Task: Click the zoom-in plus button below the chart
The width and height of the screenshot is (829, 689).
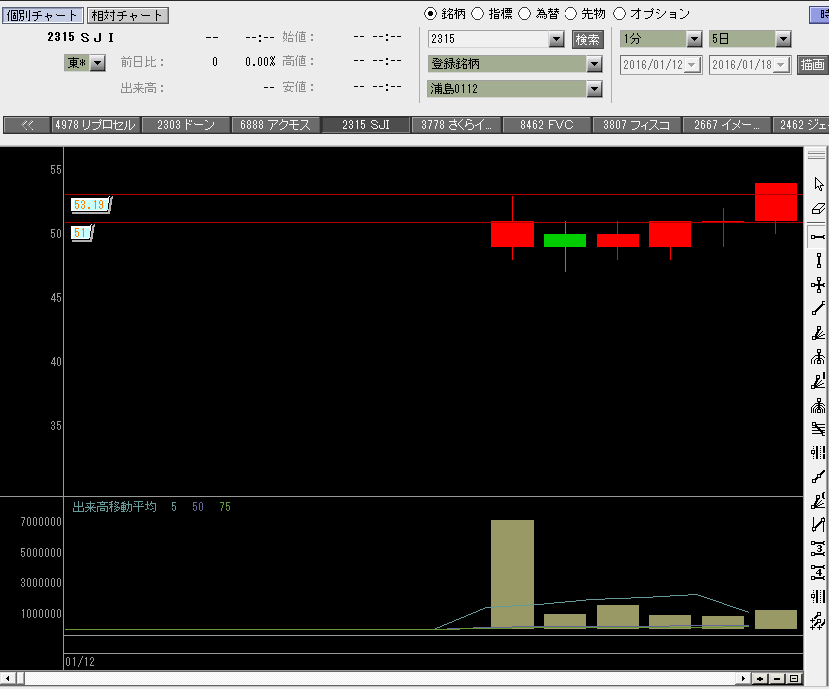Action: pyautogui.click(x=760, y=678)
